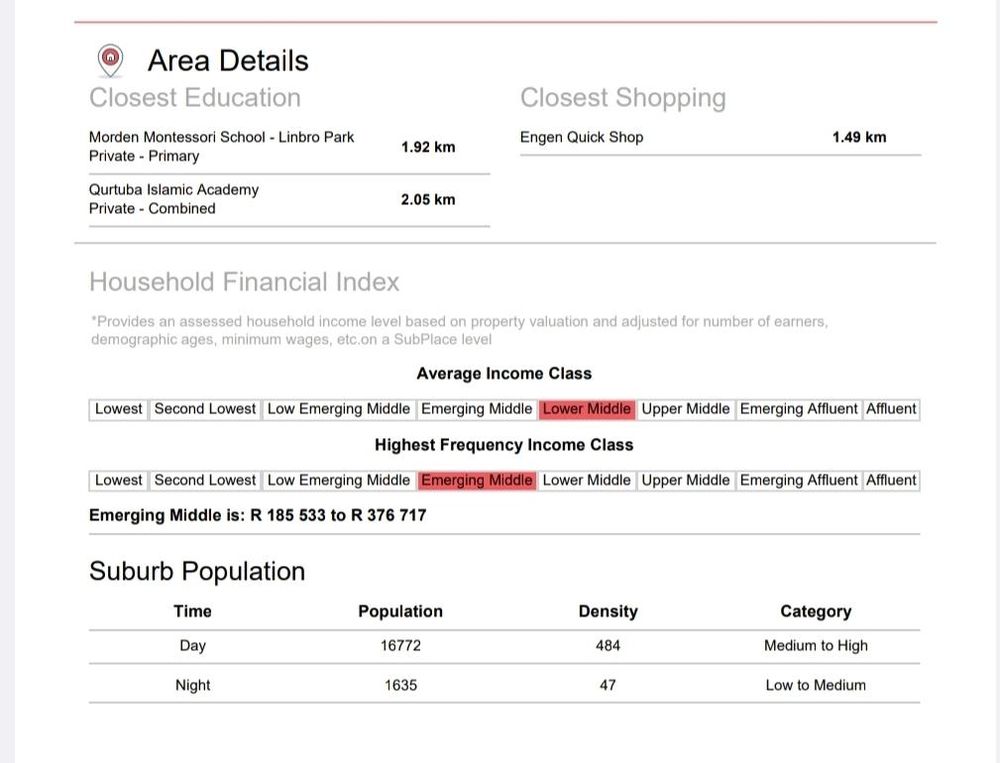
Task: Click the 1.49 km shopping distance
Action: pos(859,137)
